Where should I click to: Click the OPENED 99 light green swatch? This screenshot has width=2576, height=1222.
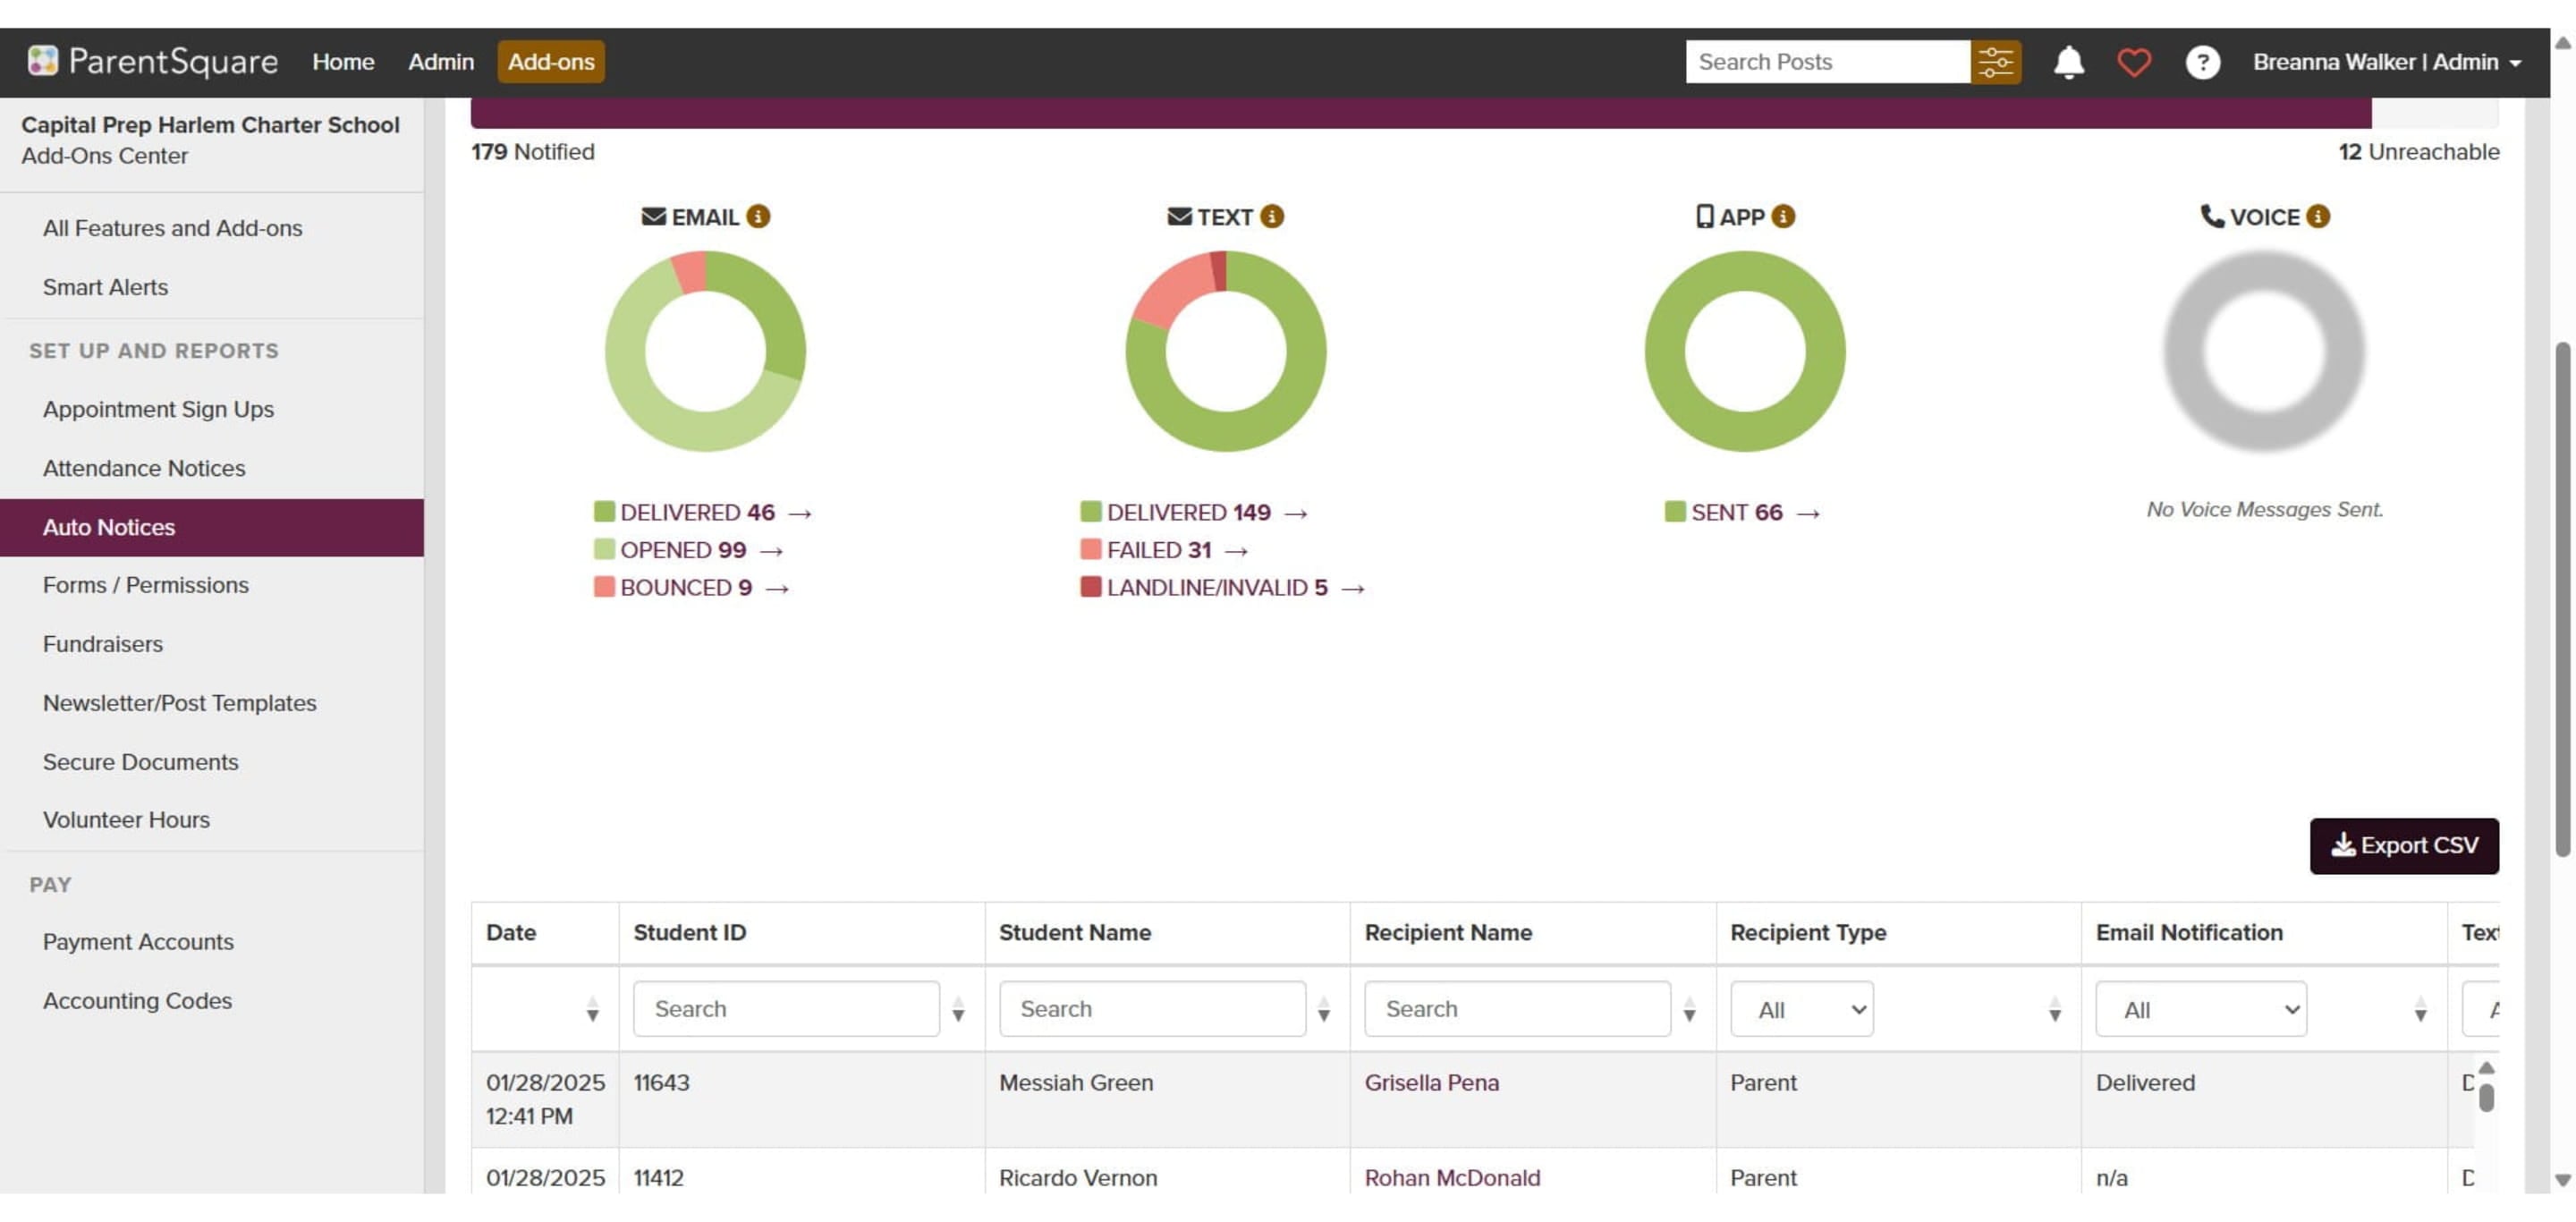604,549
